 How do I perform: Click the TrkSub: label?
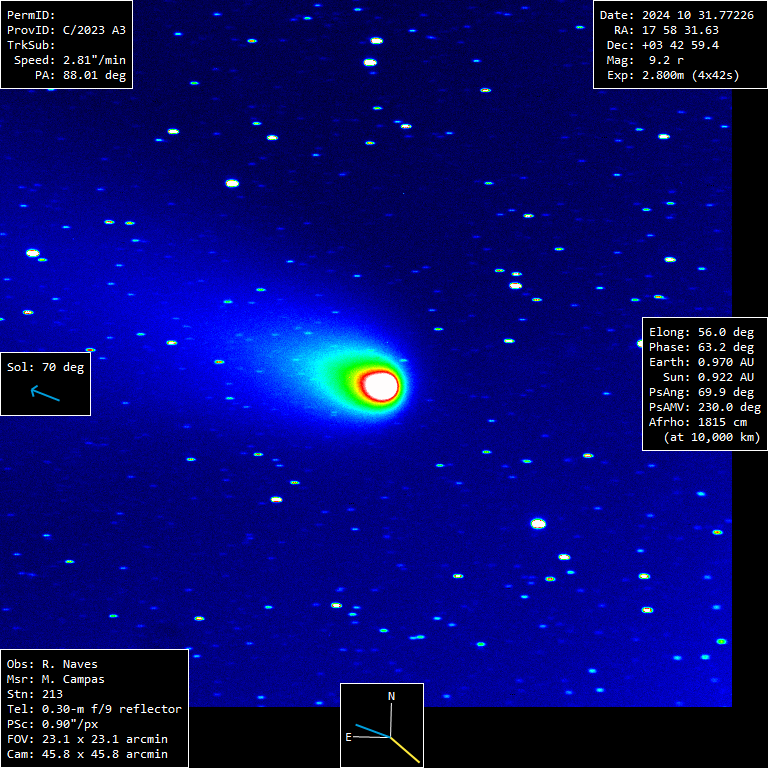coord(31,45)
